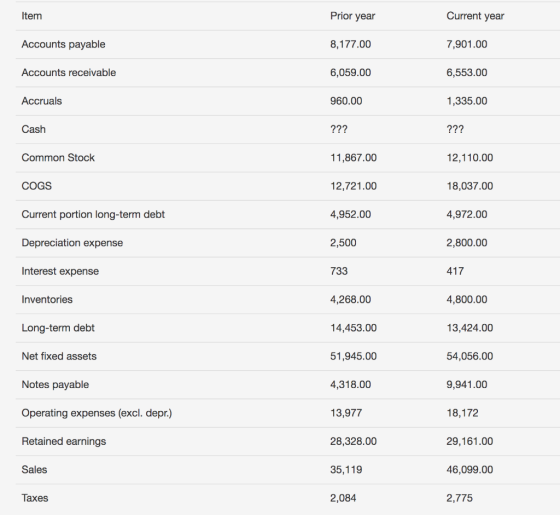Select the Inventories row label

tap(47, 299)
